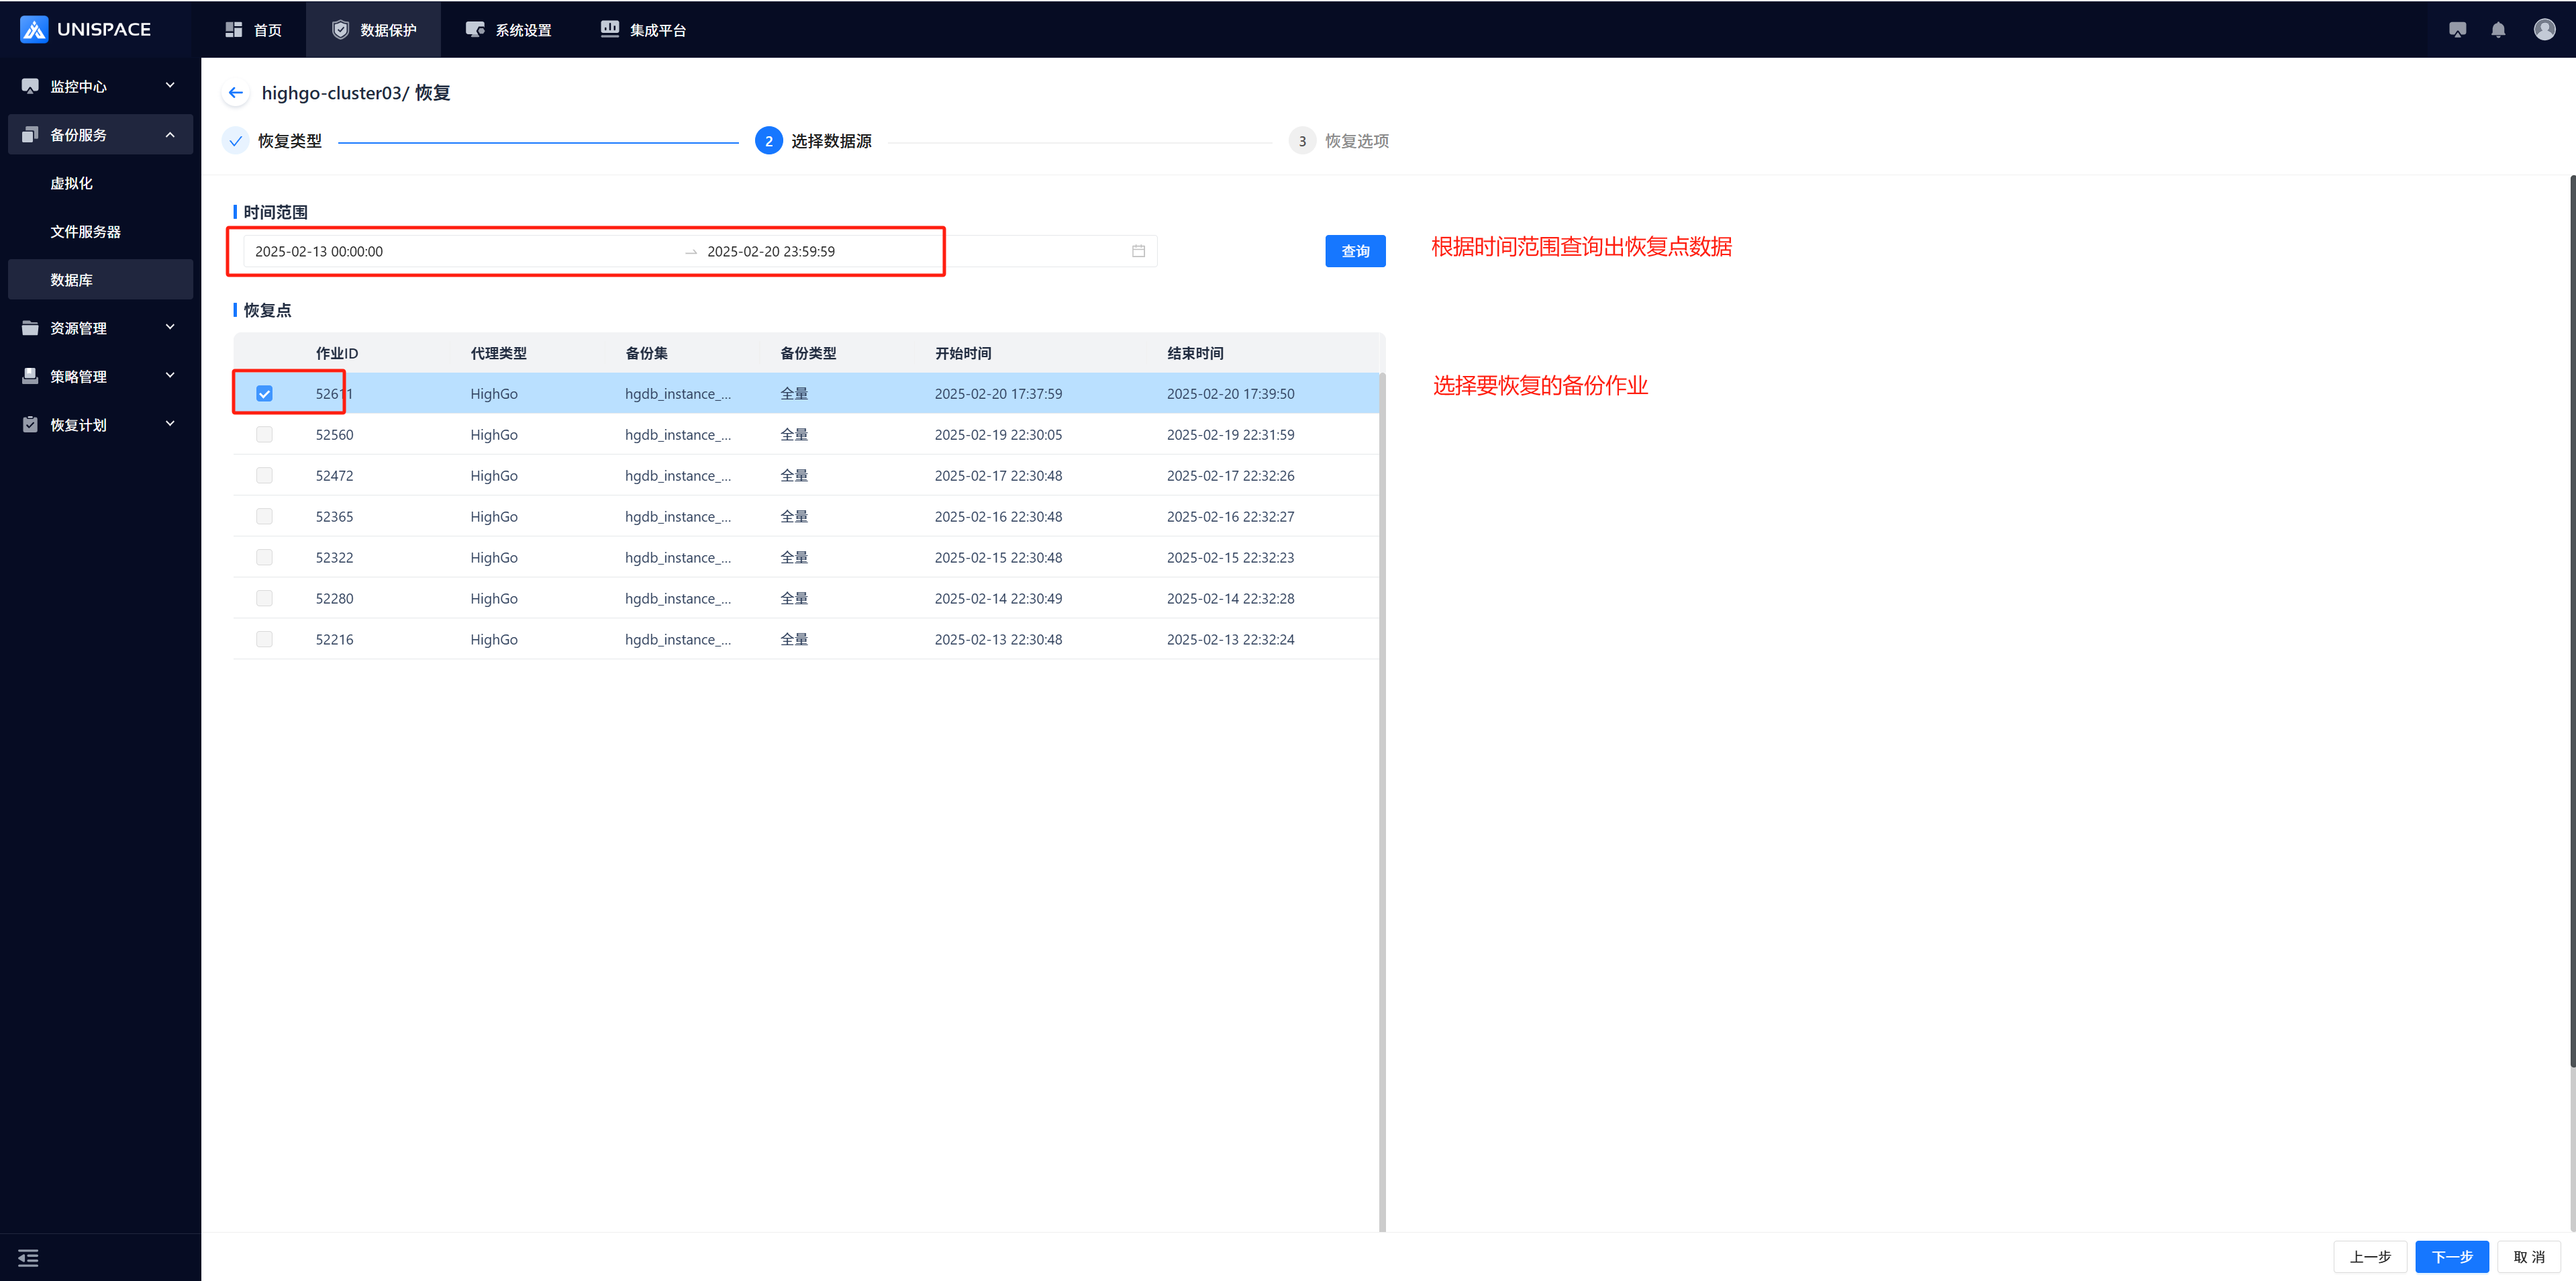This screenshot has width=2576, height=1281.
Task: Click the user avatar icon
Action: tap(2544, 30)
